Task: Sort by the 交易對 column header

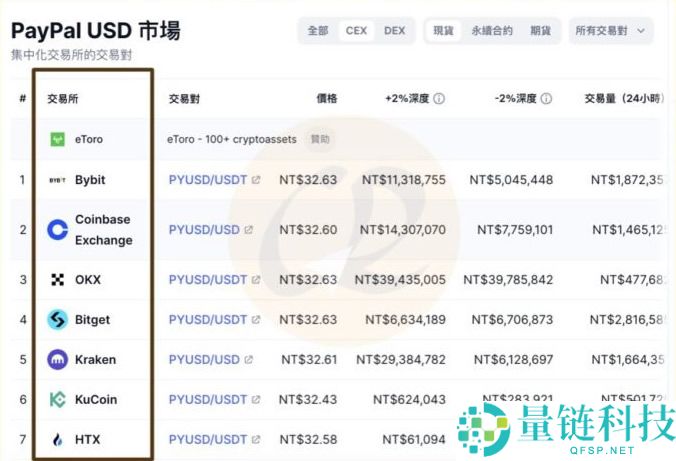Action: (x=184, y=99)
